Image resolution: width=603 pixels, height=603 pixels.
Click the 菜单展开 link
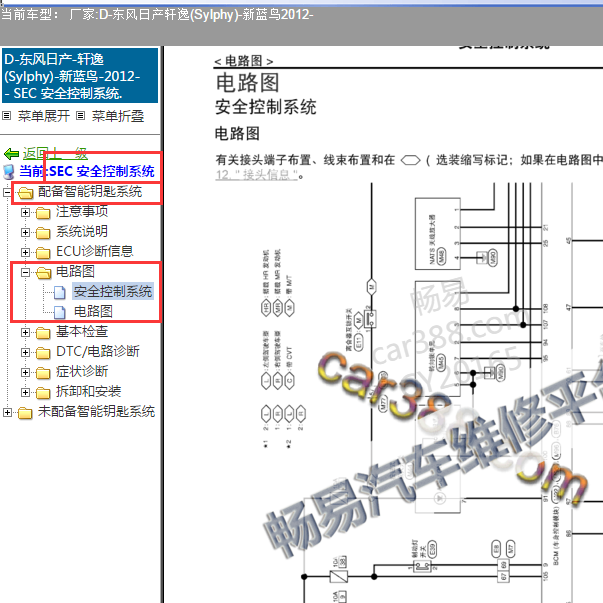tap(44, 116)
